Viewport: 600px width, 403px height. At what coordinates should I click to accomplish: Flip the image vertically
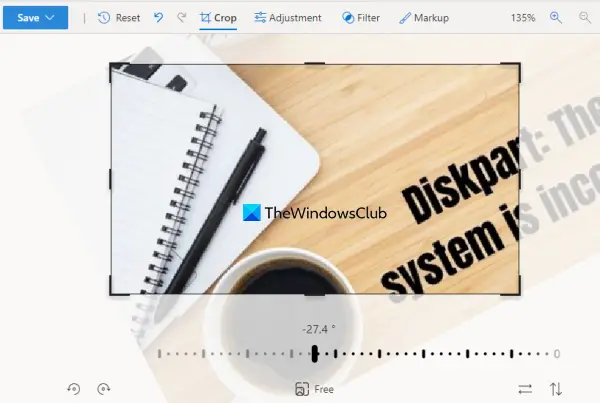556,389
